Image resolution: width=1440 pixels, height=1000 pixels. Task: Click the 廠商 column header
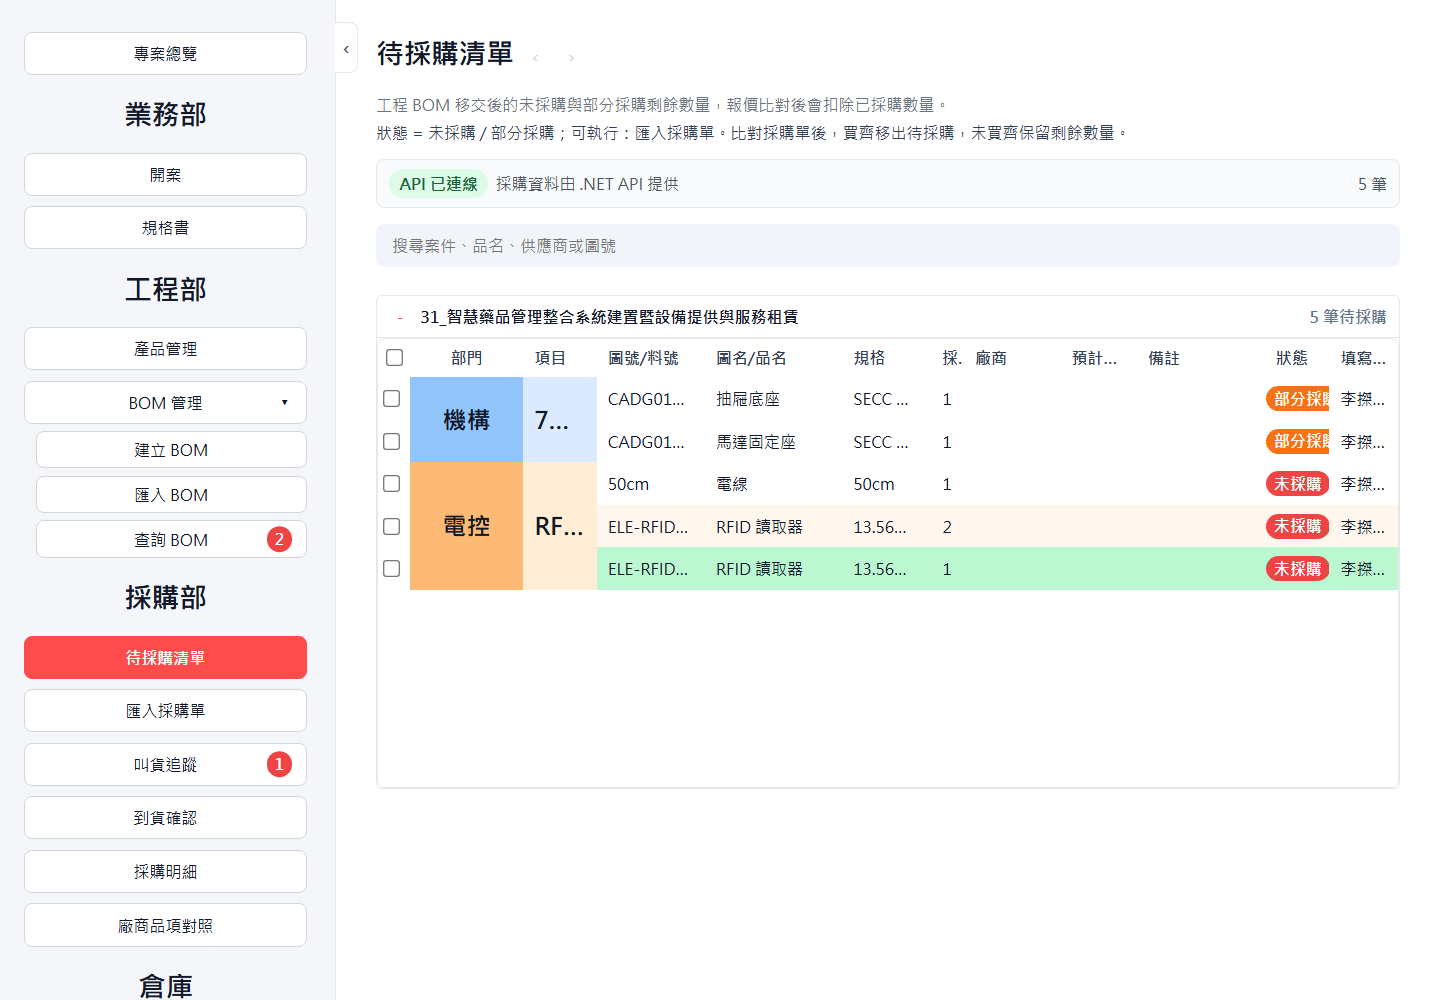tap(991, 358)
